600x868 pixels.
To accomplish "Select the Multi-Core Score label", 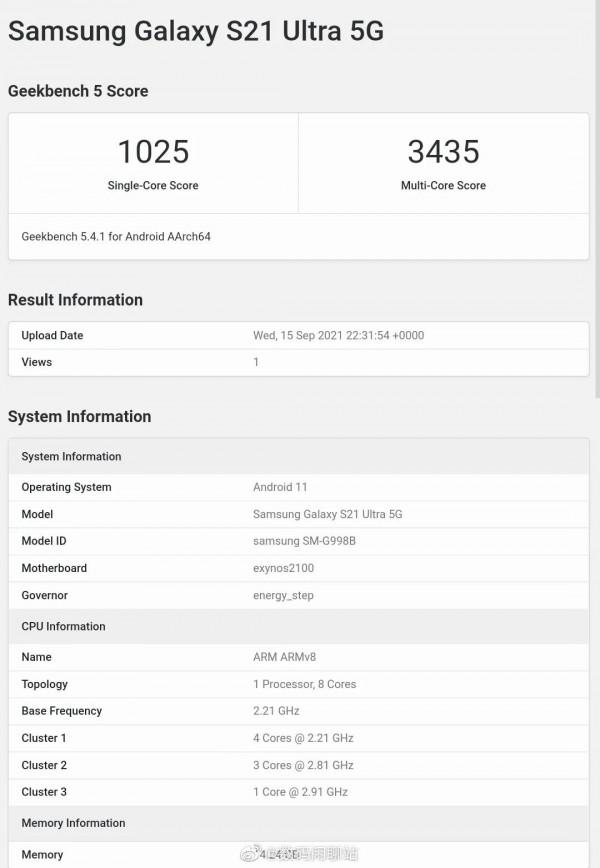I will 443,185.
